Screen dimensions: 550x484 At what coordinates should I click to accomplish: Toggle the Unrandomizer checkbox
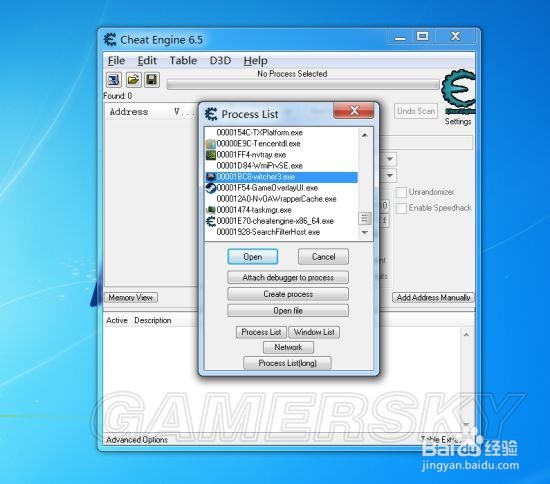(401, 192)
